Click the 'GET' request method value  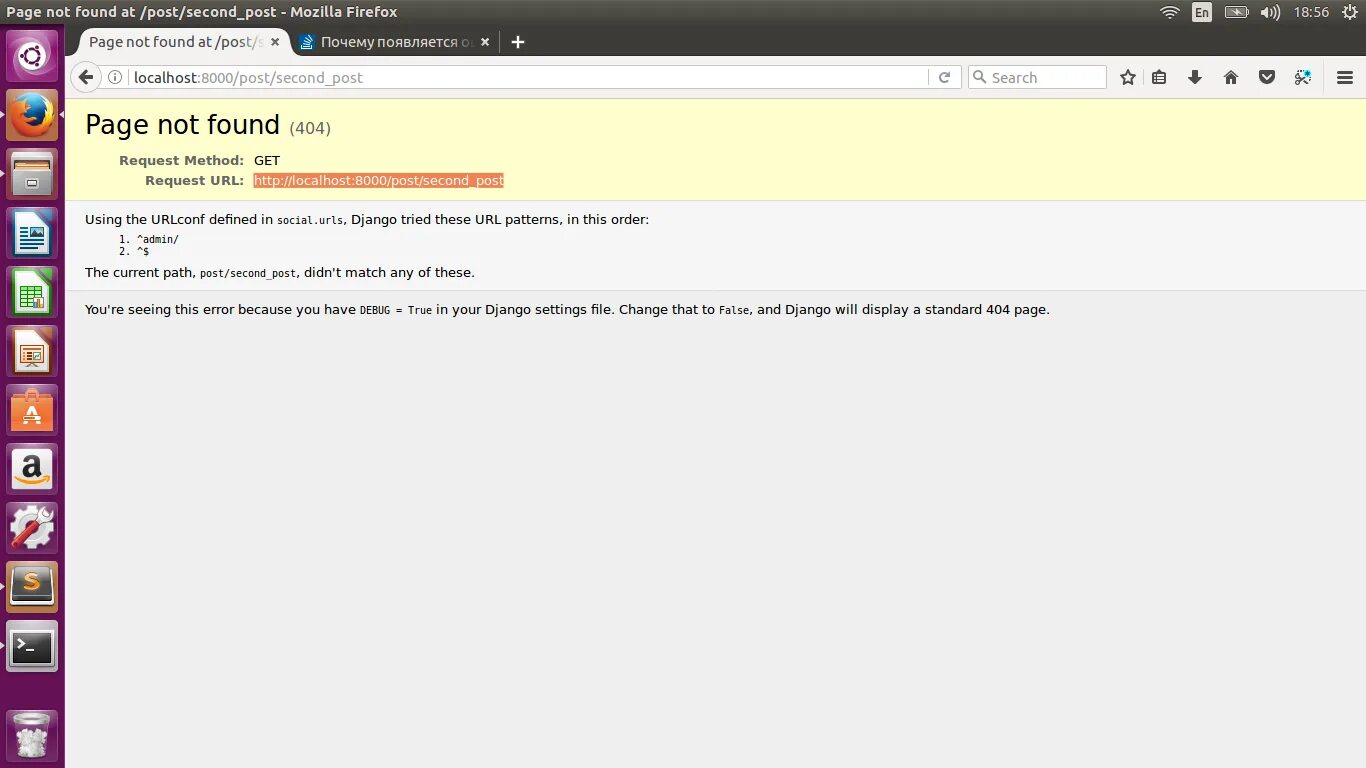tap(267, 161)
